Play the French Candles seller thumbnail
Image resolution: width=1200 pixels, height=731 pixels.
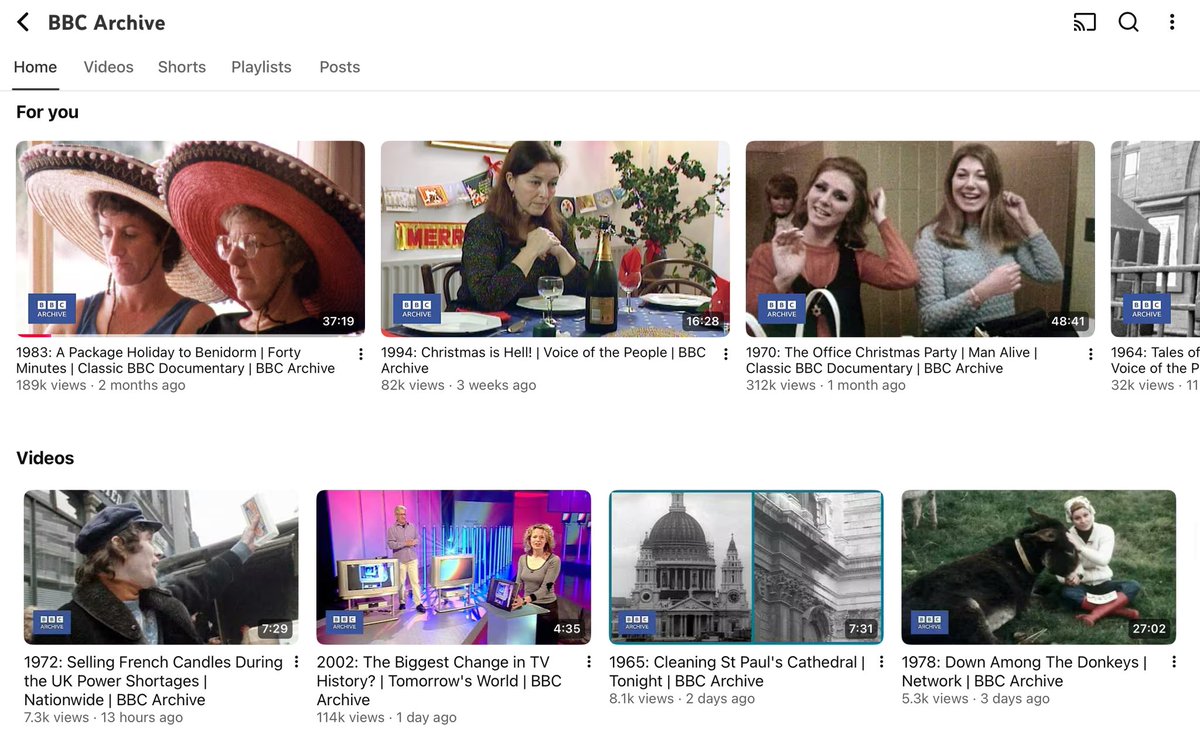point(161,567)
